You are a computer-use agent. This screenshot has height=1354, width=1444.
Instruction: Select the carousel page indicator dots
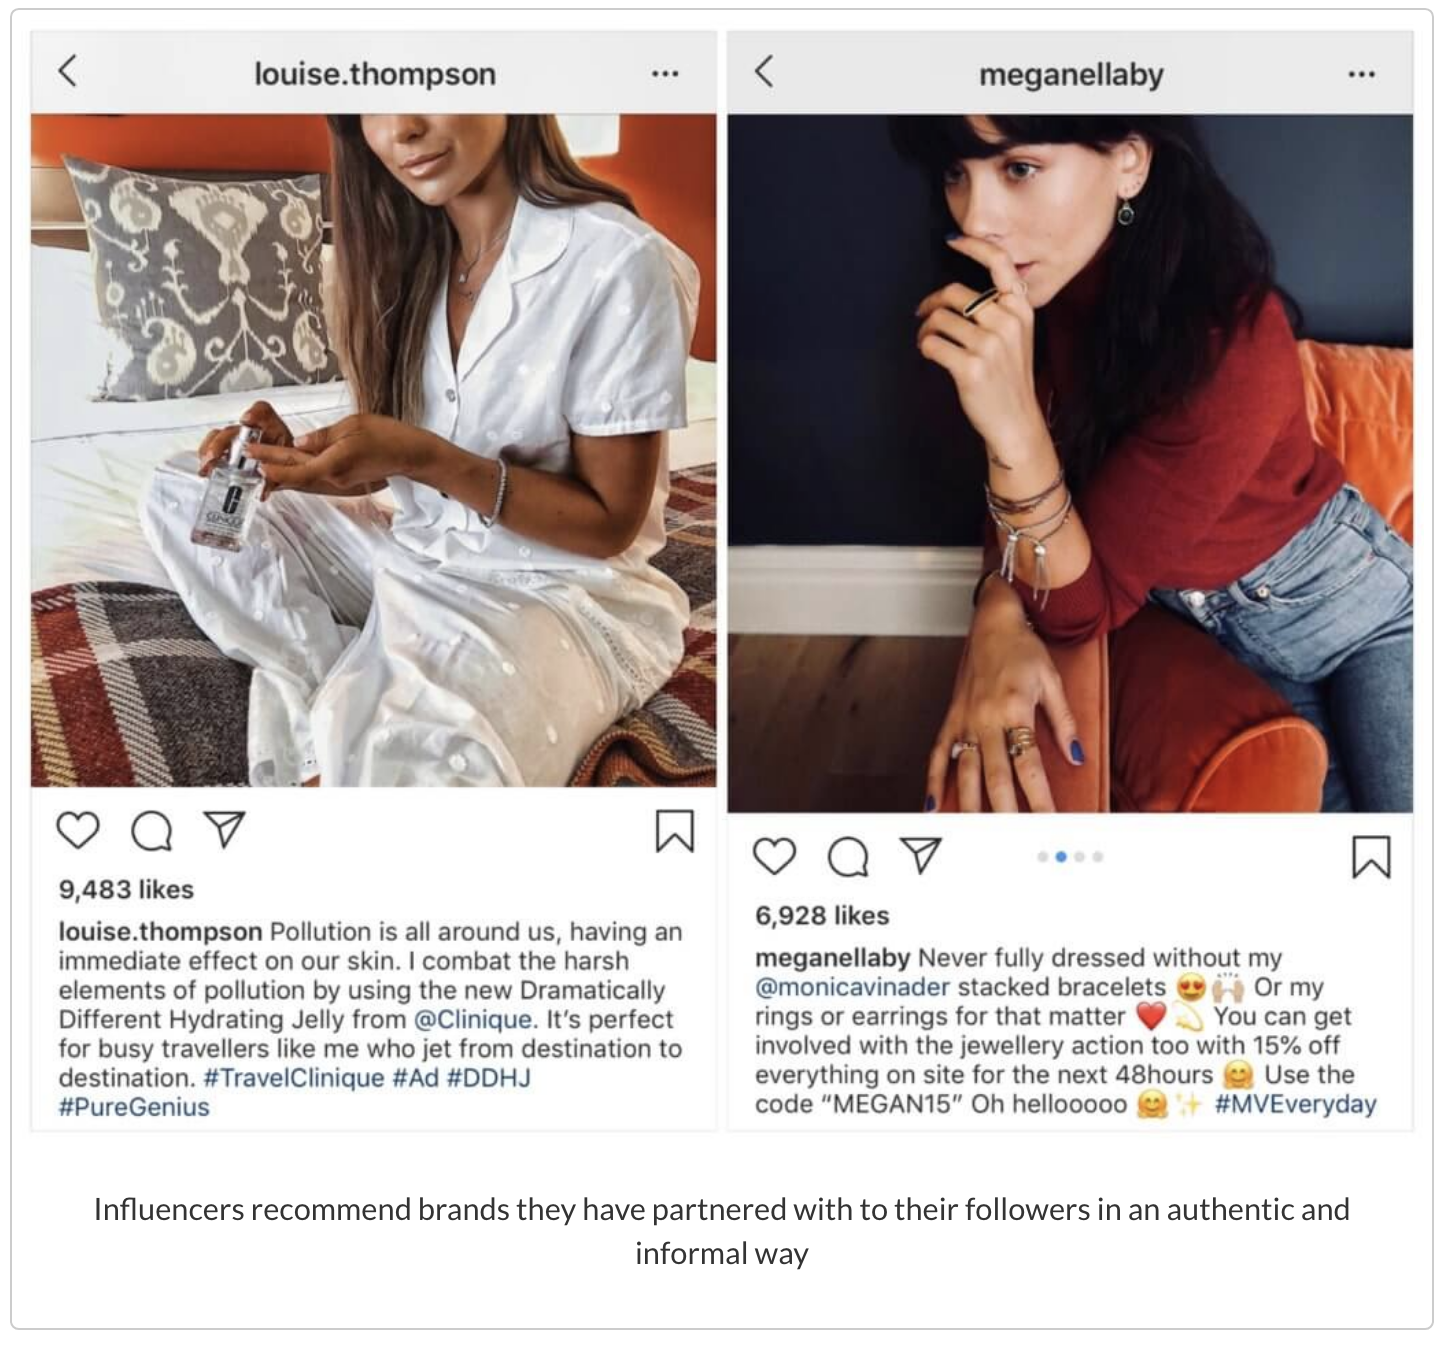click(x=1070, y=857)
